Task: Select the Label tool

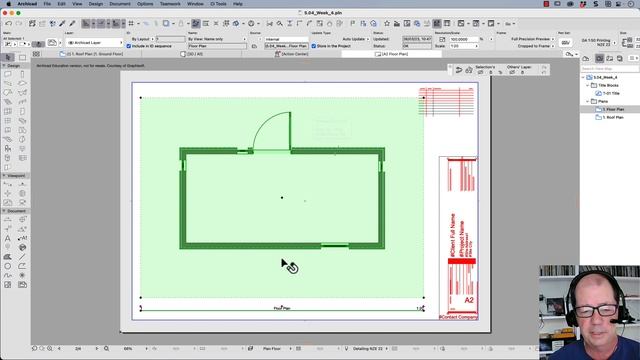Action: [22, 238]
